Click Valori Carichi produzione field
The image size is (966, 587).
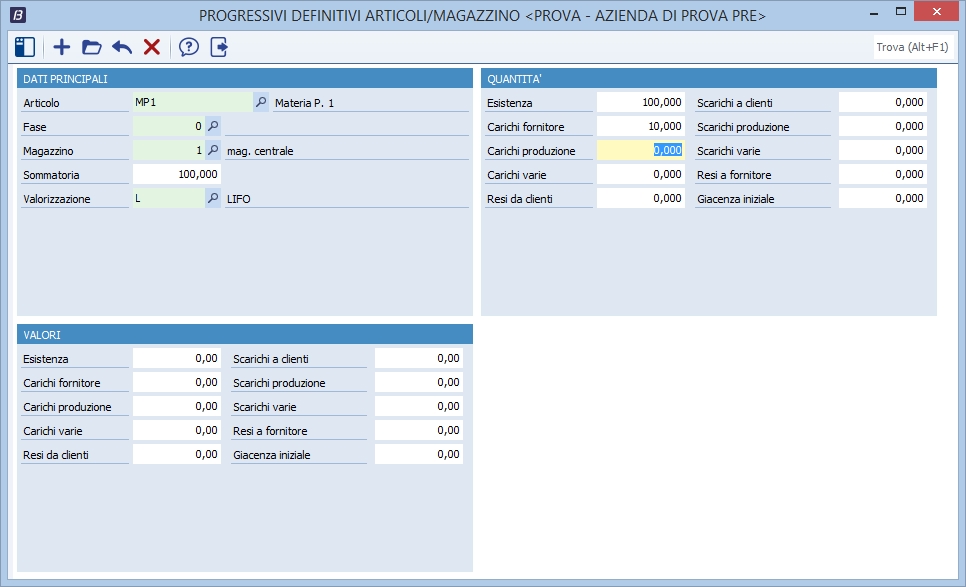177,407
